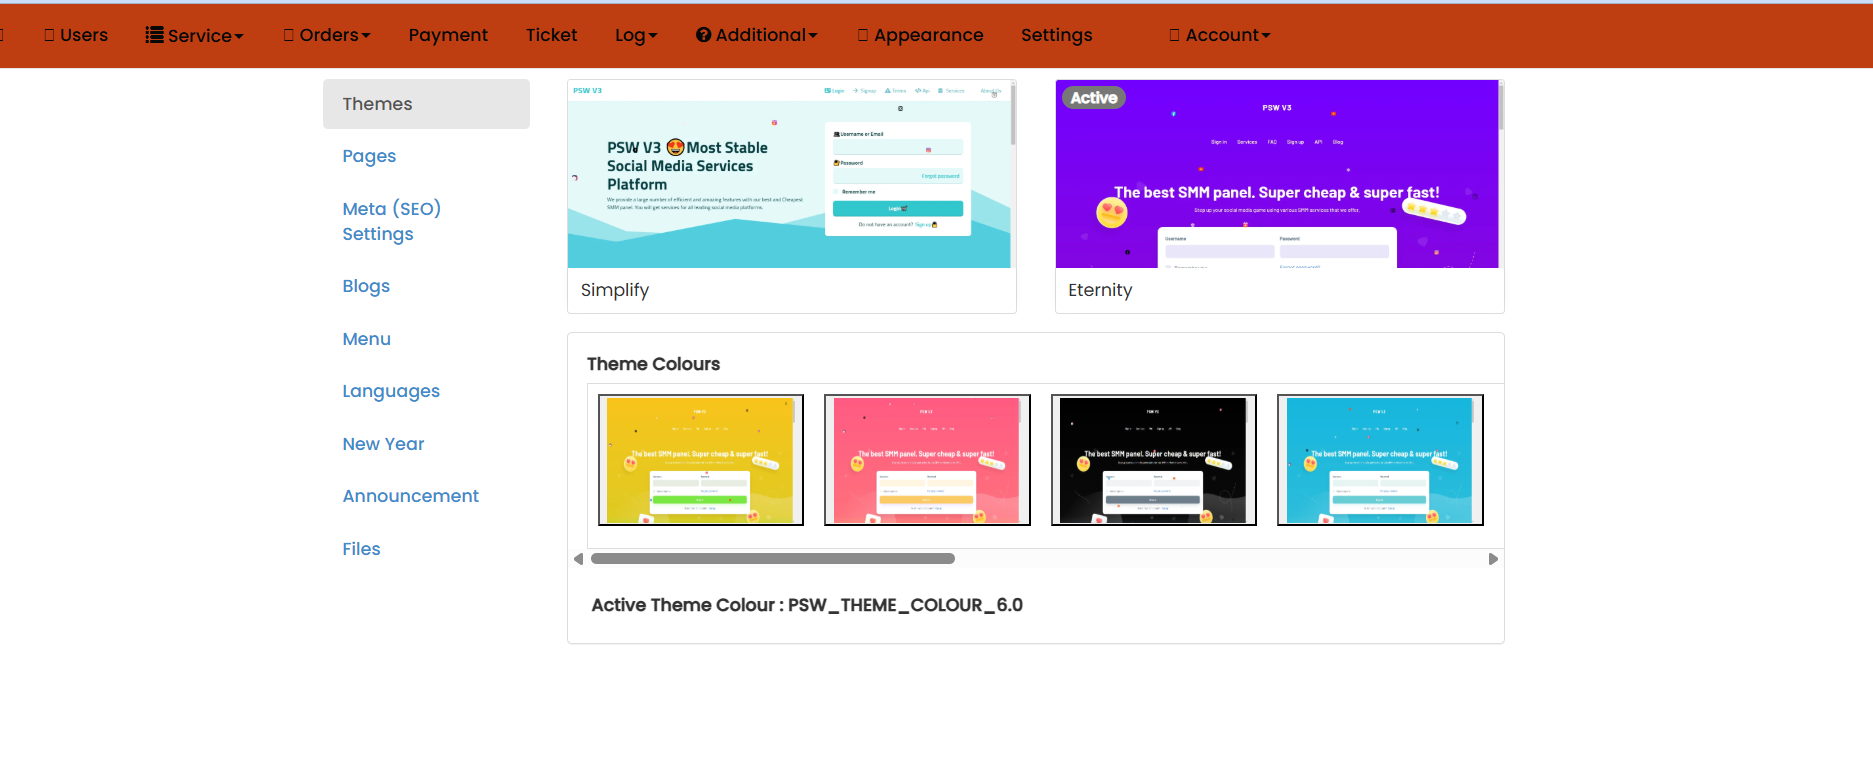Click the horizontal scrollbar thumb of colours
The image size is (1873, 757).
click(x=773, y=559)
